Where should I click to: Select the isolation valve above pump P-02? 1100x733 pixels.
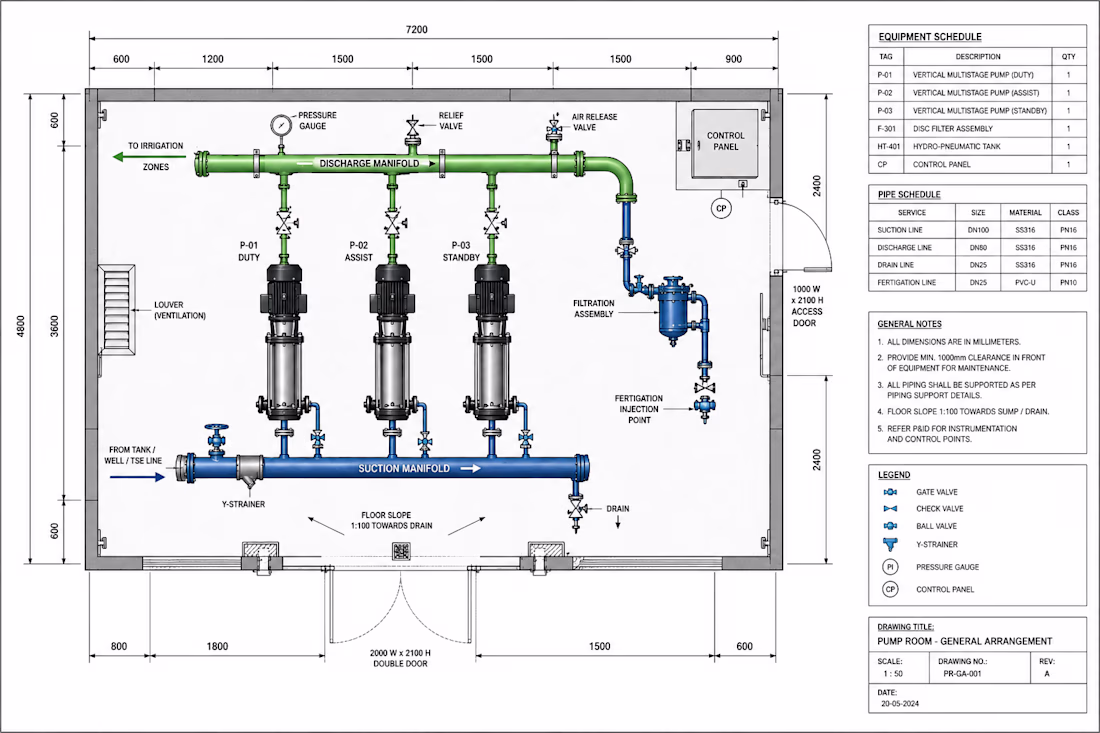pos(393,224)
